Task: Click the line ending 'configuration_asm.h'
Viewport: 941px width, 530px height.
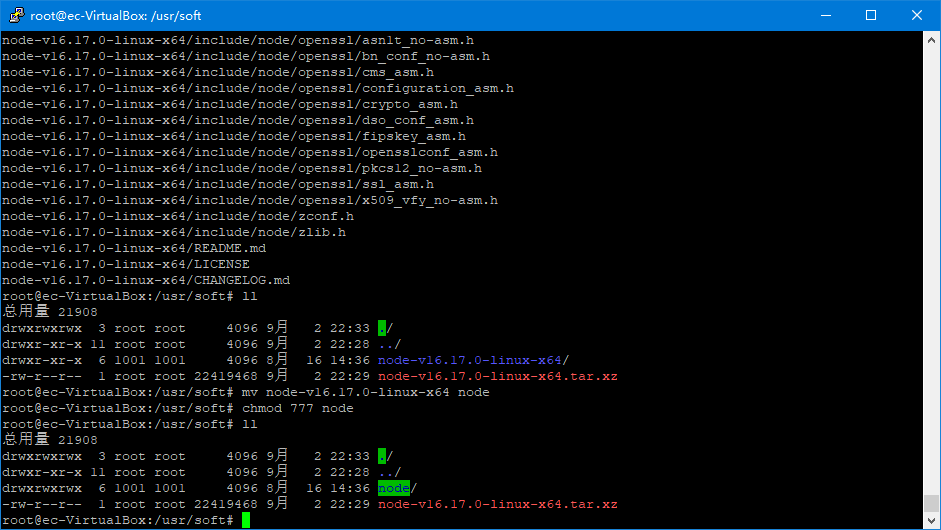Action: 257,88
